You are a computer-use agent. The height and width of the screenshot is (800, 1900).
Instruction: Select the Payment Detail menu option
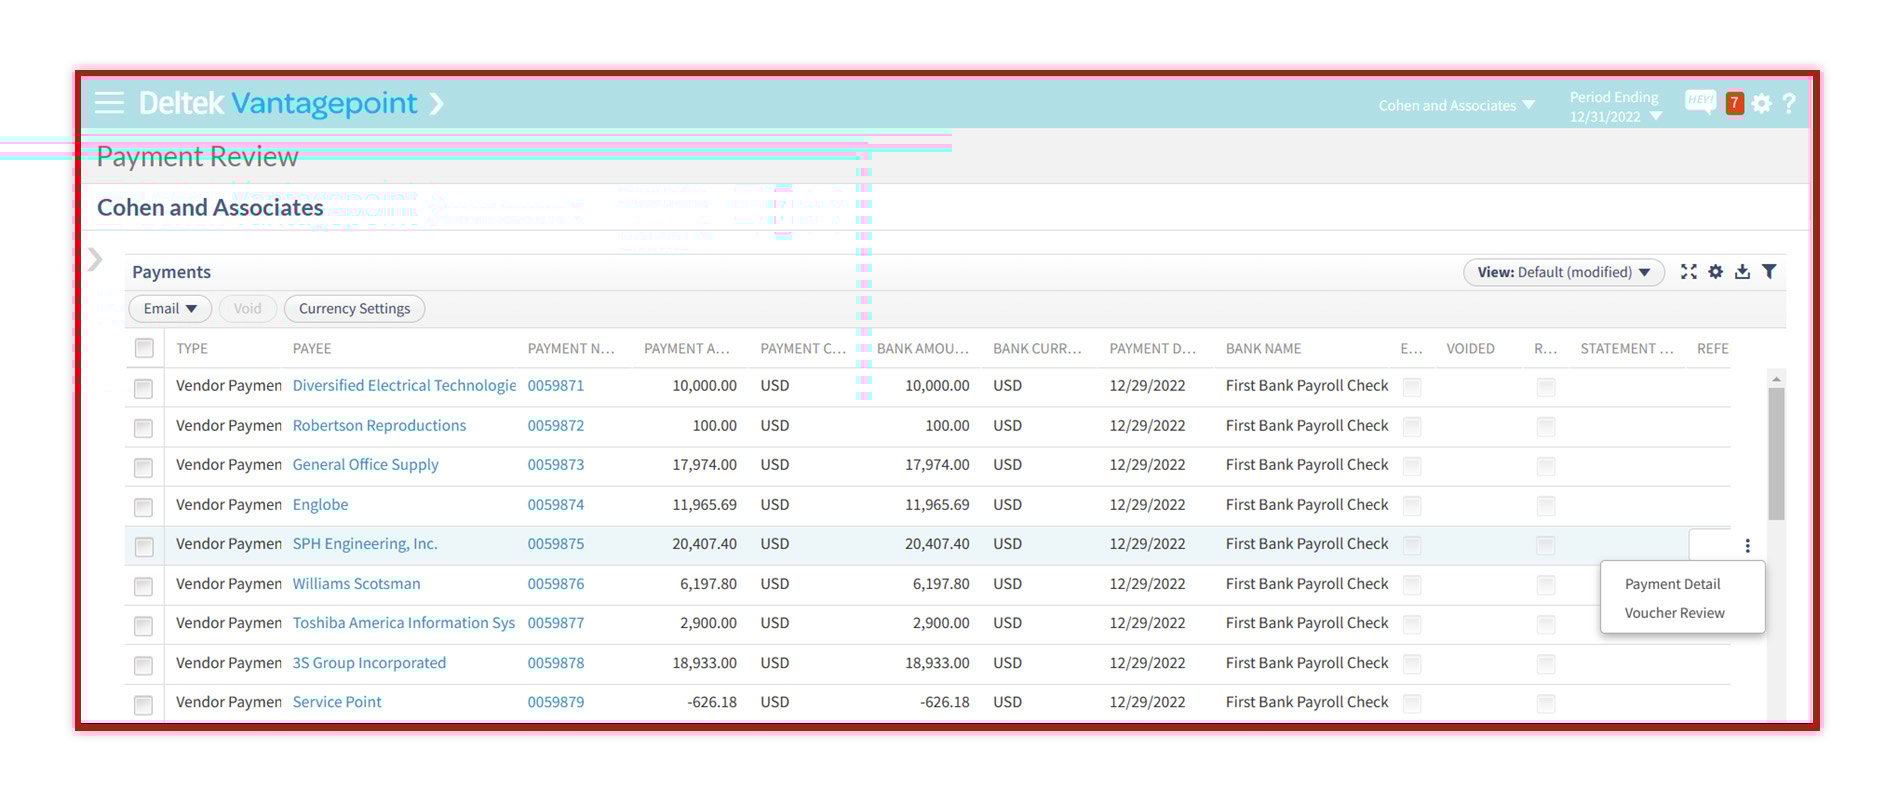click(1672, 584)
